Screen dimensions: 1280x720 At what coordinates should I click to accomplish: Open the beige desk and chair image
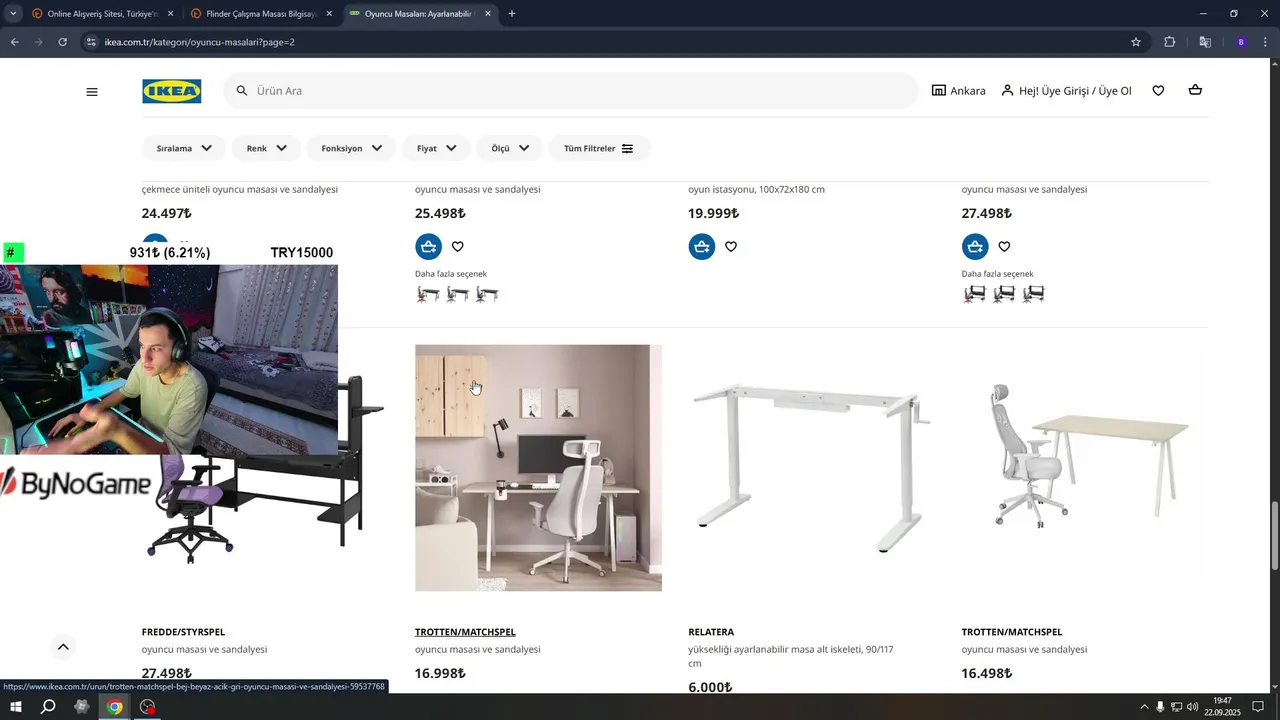point(1085,468)
